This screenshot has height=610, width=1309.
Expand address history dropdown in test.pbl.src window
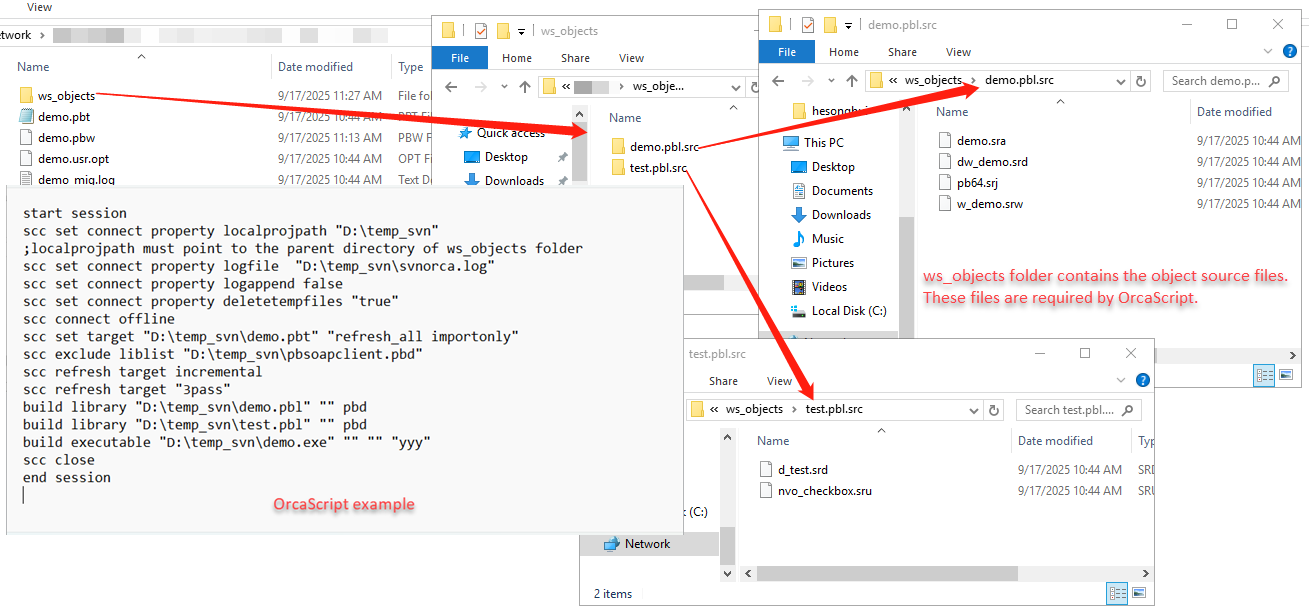click(x=973, y=410)
